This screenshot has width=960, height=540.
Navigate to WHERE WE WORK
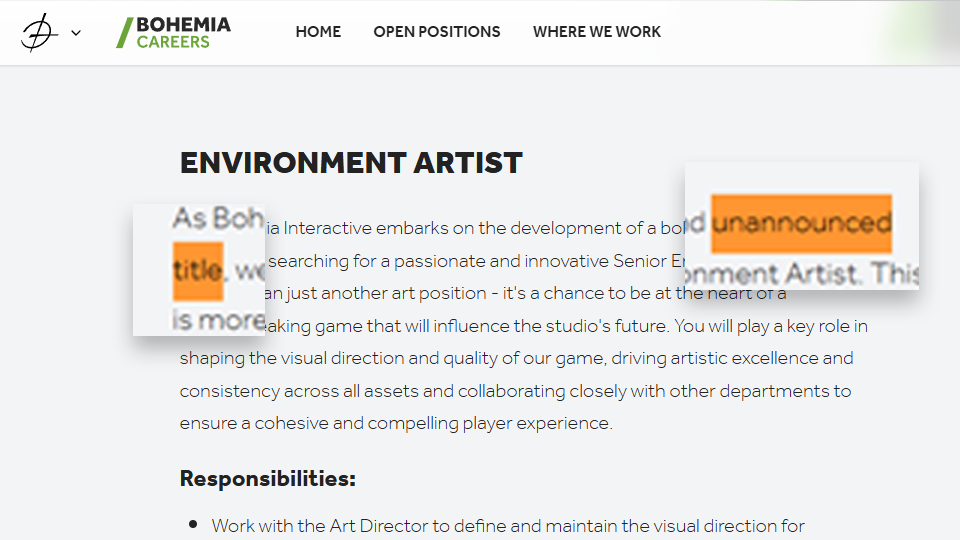pyautogui.click(x=597, y=32)
